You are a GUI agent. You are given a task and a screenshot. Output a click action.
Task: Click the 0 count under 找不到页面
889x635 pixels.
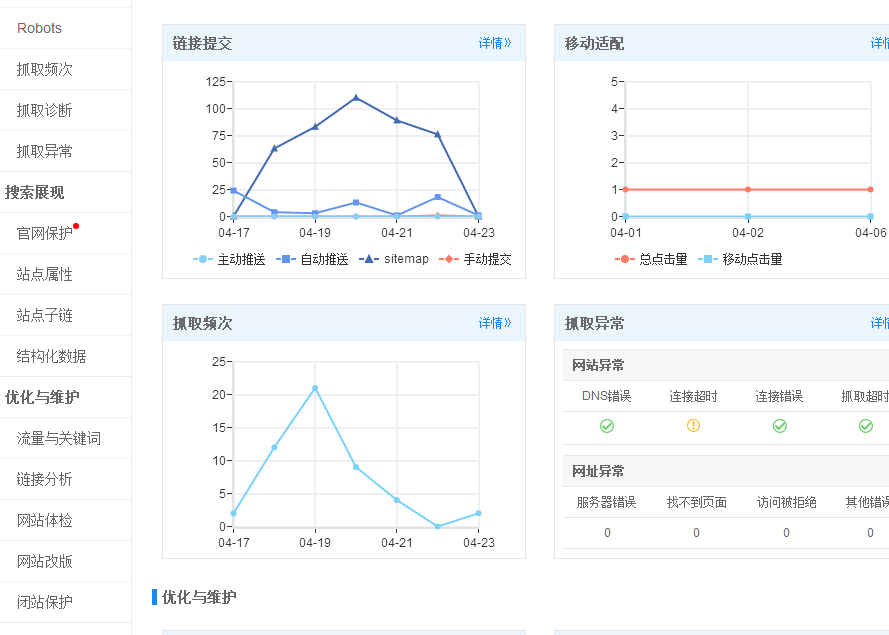click(696, 533)
